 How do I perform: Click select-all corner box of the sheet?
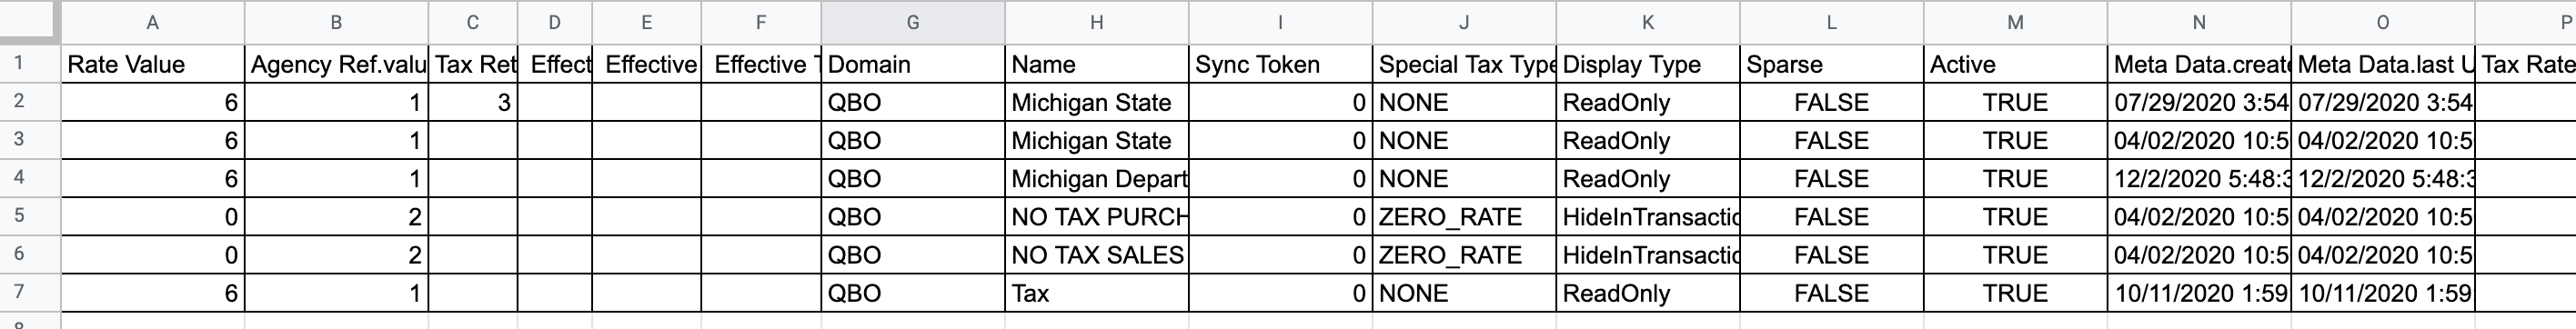point(30,22)
